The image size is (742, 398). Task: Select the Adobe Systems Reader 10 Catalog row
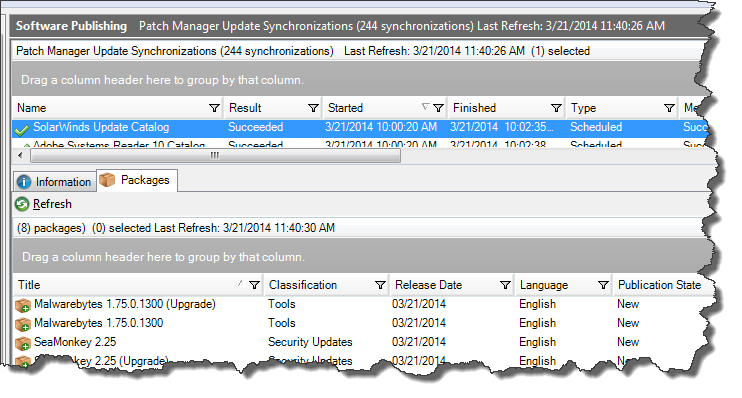pos(361,143)
